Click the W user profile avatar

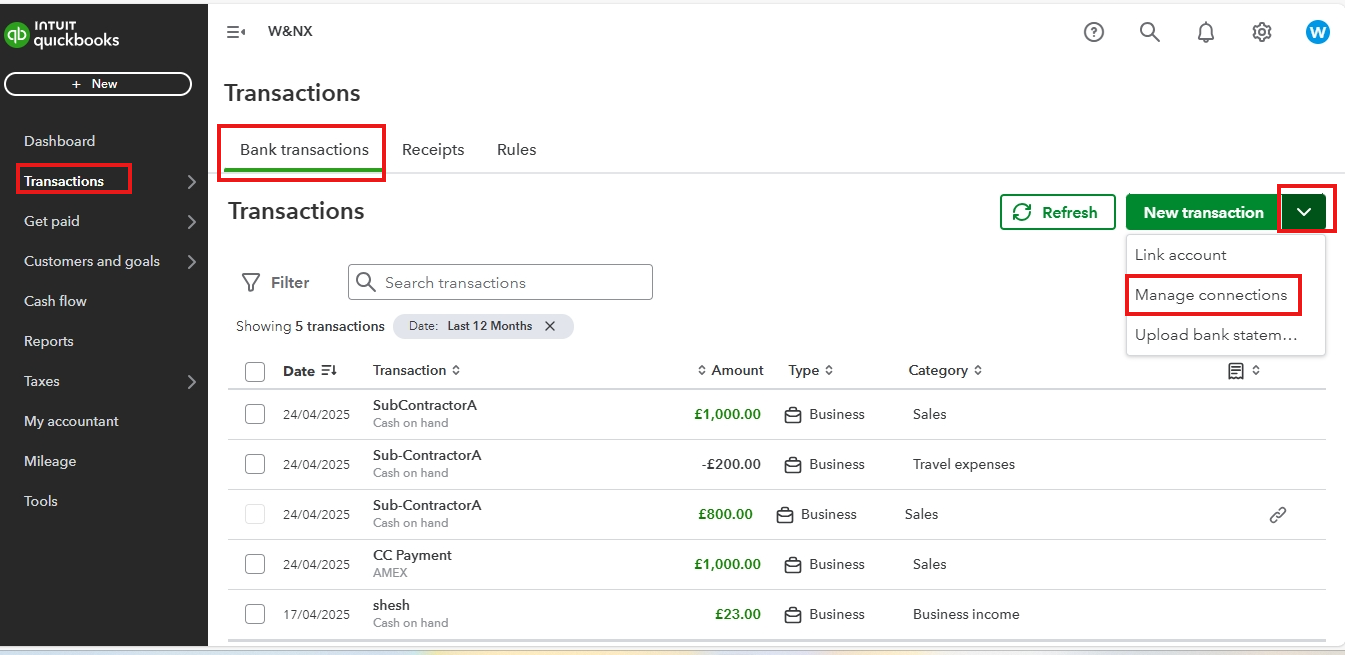[1318, 32]
